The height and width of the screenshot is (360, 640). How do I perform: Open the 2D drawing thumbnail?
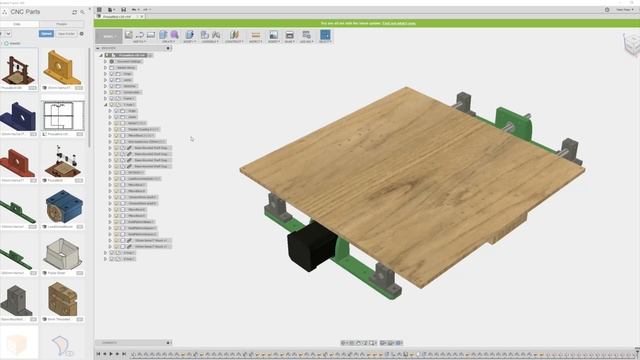pyautogui.click(x=62, y=116)
